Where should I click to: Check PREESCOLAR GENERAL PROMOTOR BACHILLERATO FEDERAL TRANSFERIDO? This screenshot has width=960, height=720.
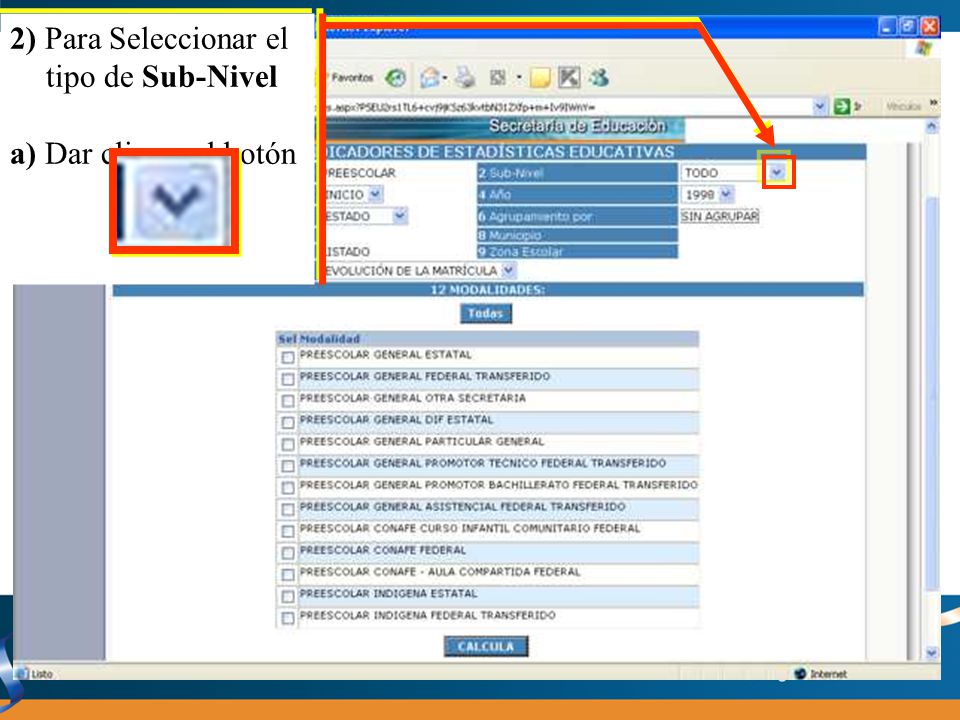288,488
